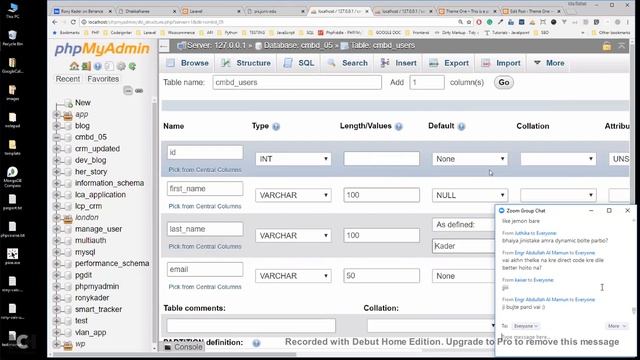Click email Length/Values field showing 50
Viewport: 640px width, 360px height.
381,276
